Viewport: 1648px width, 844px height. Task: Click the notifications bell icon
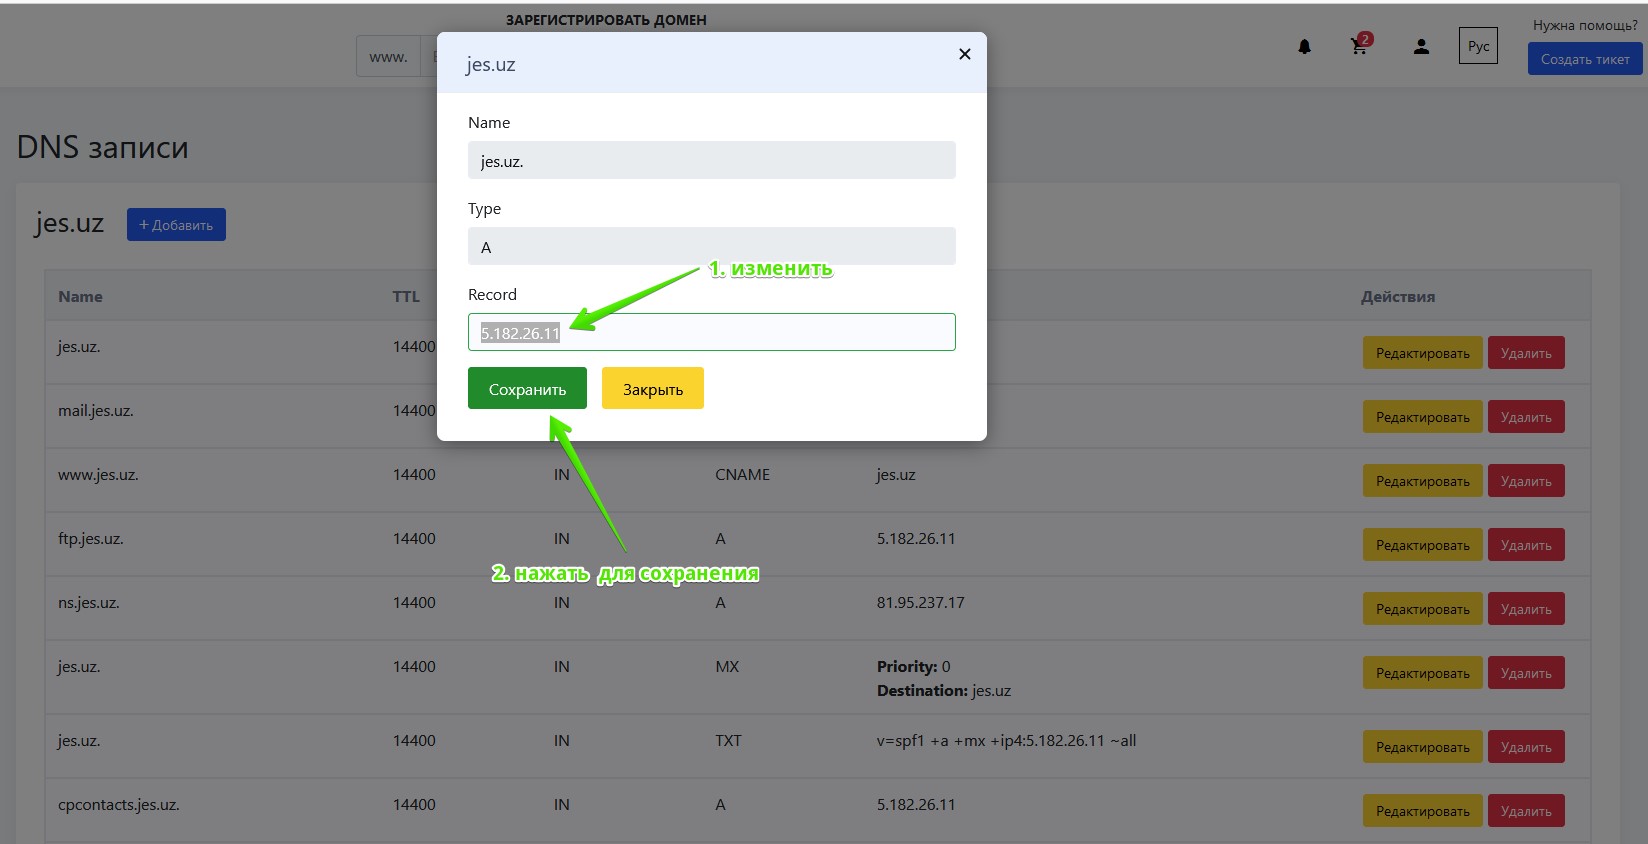1304,47
